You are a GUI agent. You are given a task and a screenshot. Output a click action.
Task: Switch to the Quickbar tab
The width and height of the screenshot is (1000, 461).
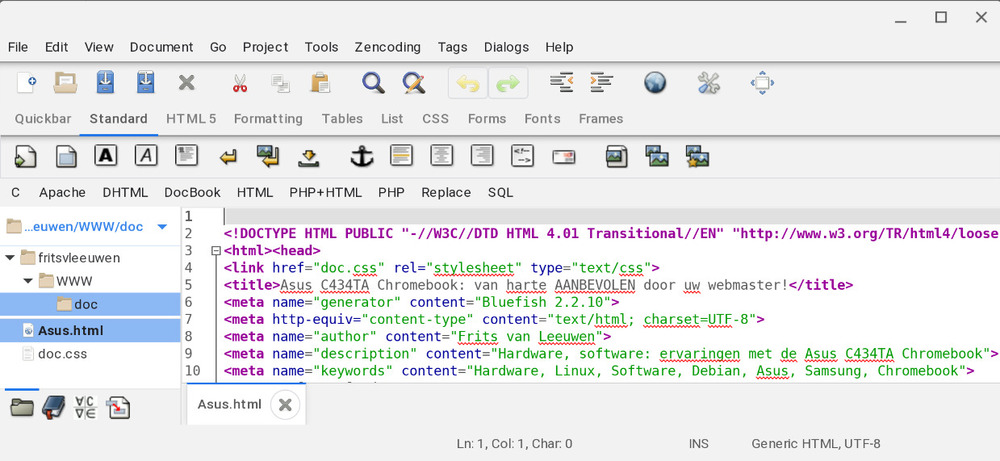[43, 119]
